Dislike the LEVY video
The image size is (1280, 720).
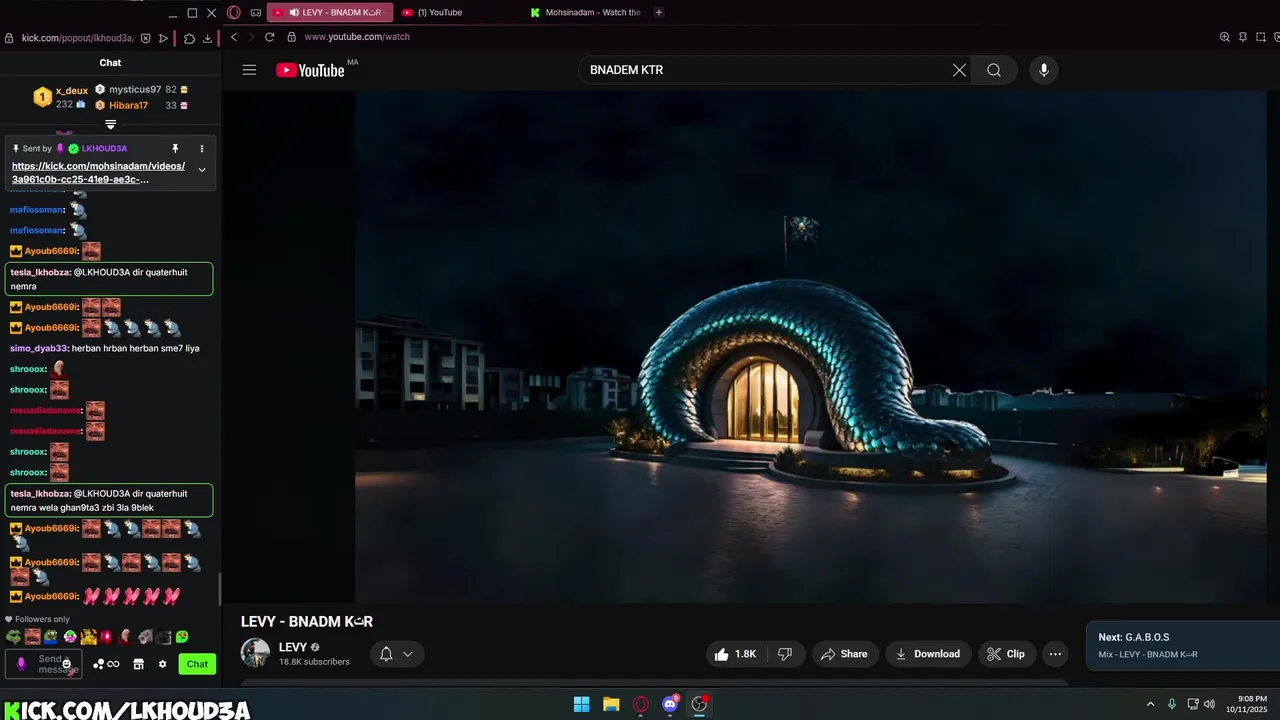(x=785, y=654)
